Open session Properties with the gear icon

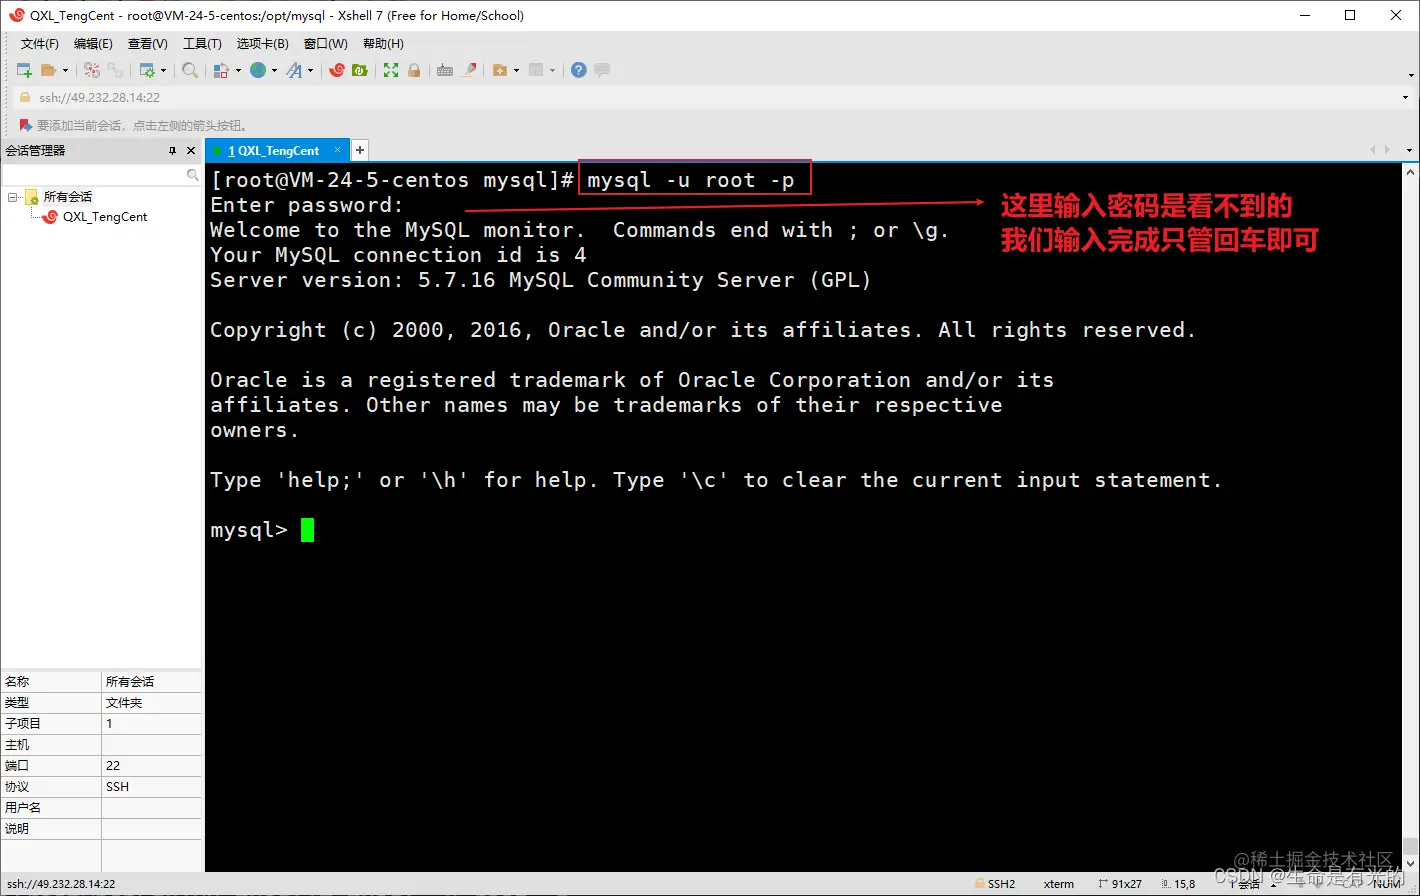point(147,70)
